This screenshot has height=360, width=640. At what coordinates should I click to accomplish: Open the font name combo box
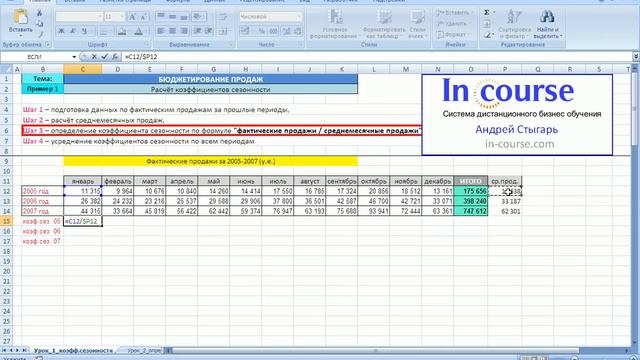coord(79,17)
